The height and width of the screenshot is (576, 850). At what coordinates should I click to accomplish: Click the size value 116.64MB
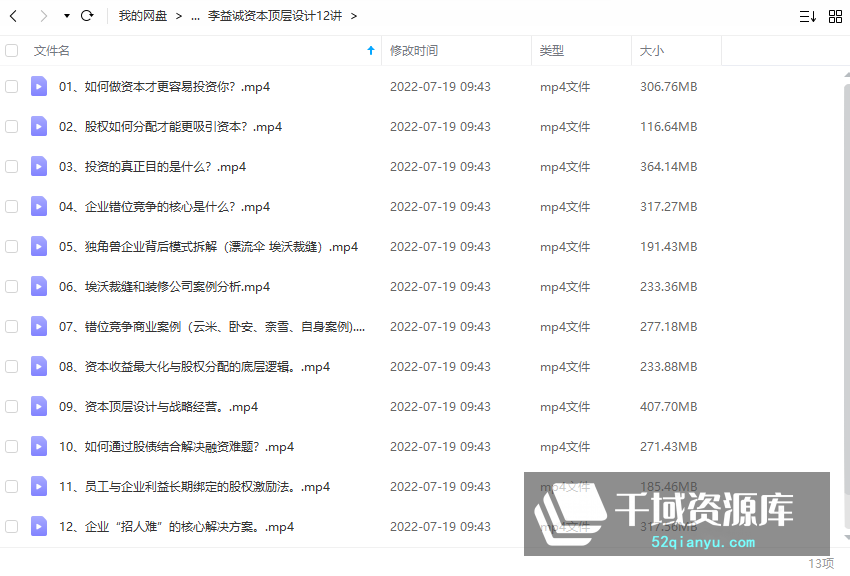click(x=668, y=127)
